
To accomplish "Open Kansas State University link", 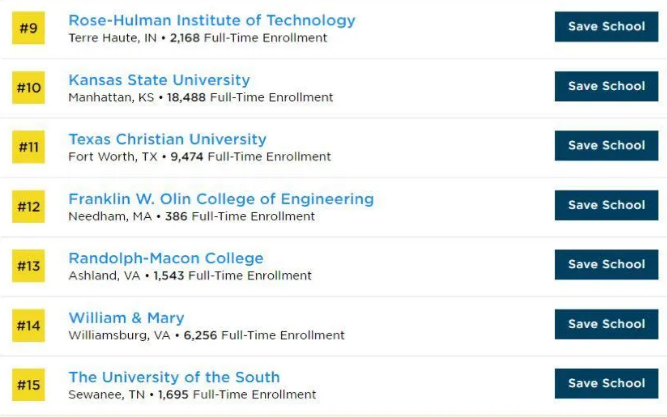I will point(159,80).
